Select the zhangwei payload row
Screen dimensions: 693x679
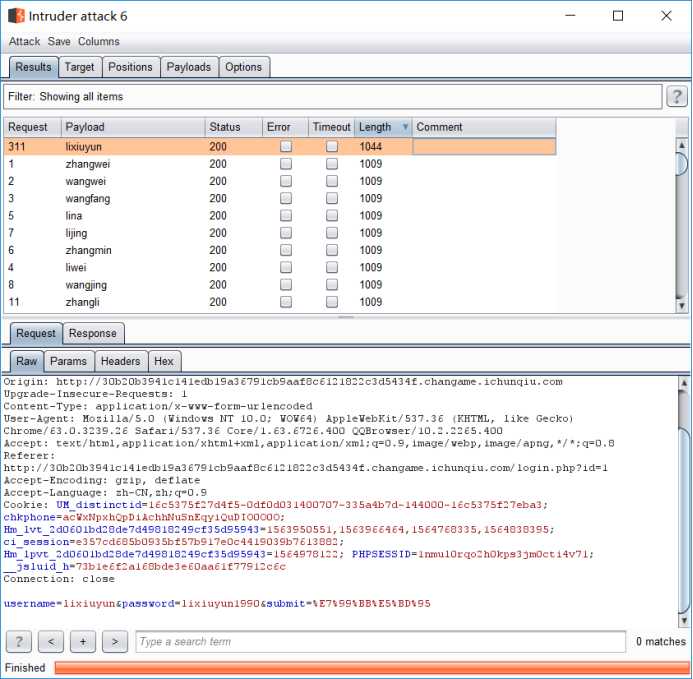tap(280, 164)
